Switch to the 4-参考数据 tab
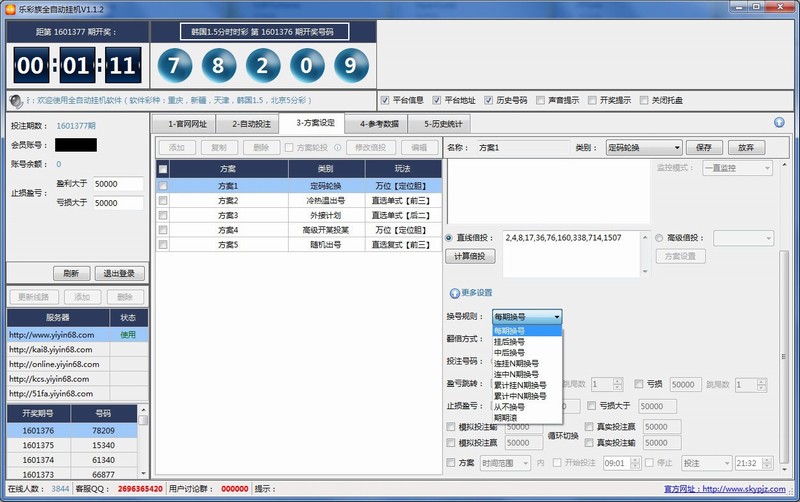 [x=379, y=124]
